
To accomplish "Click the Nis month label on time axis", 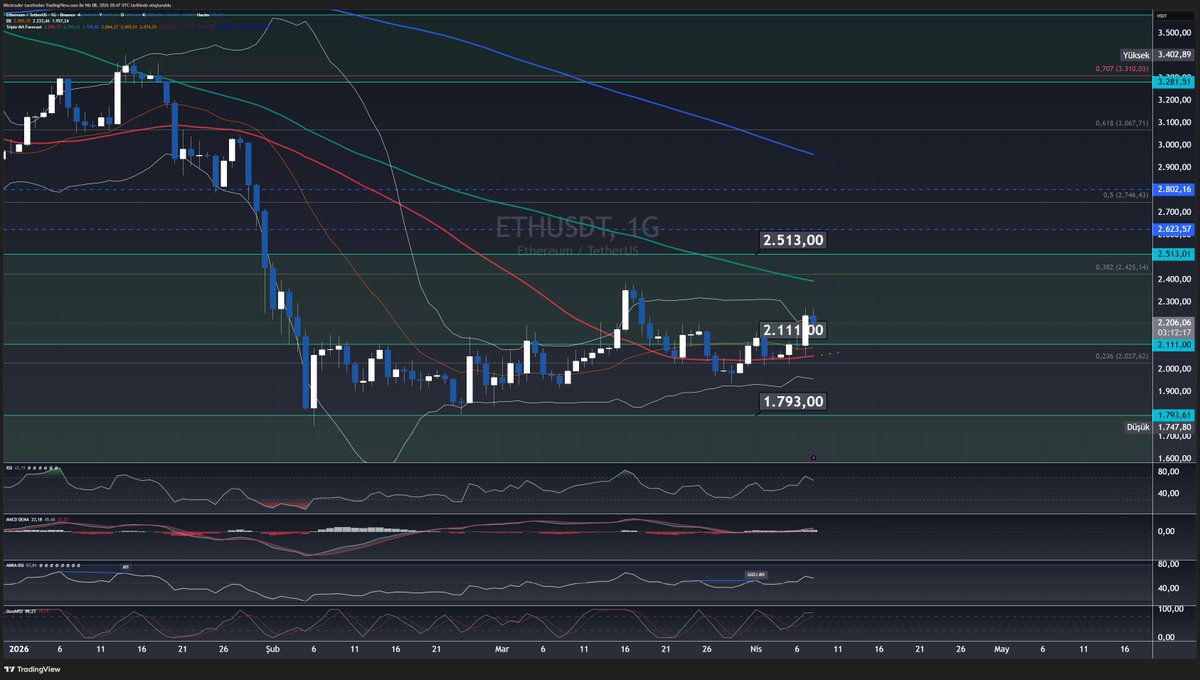I will point(756,649).
